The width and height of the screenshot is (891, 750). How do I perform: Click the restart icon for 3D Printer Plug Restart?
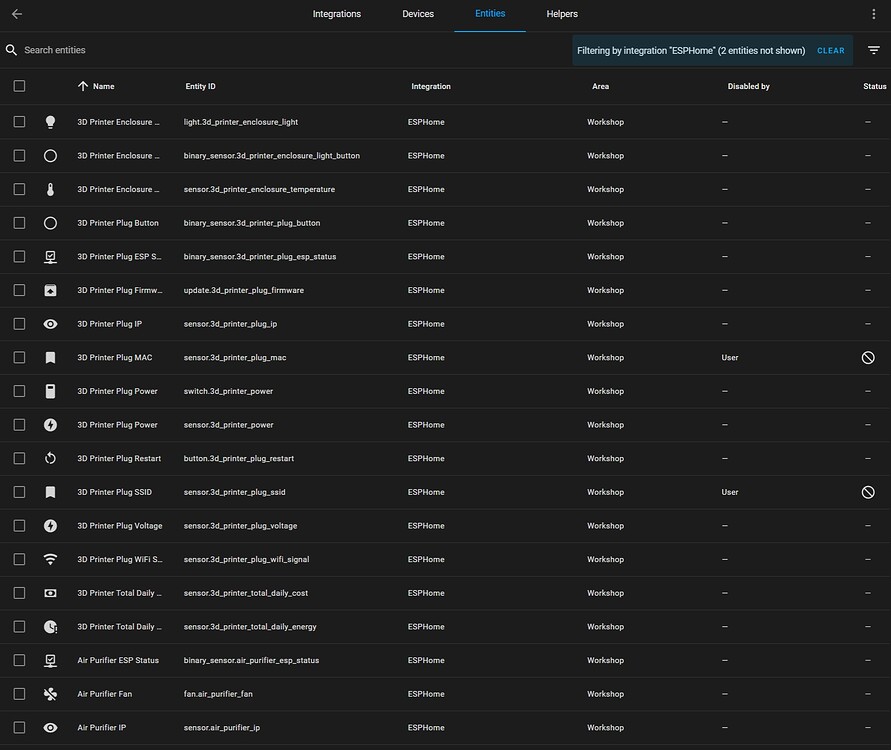(x=51, y=458)
